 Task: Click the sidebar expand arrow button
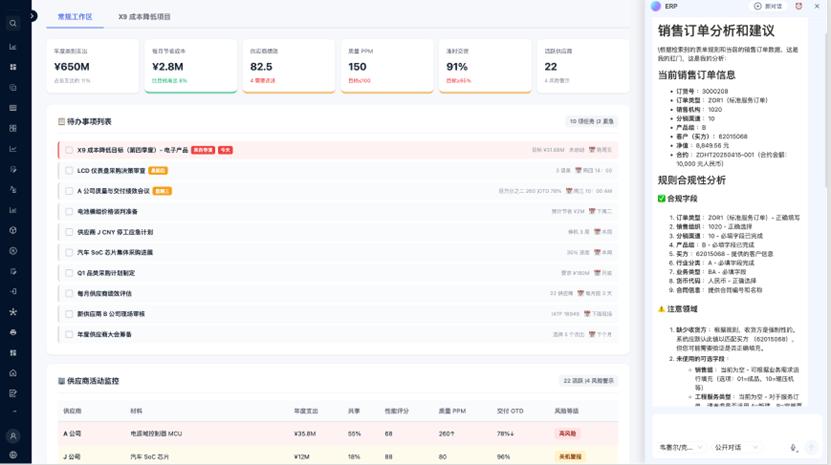tap(33, 16)
